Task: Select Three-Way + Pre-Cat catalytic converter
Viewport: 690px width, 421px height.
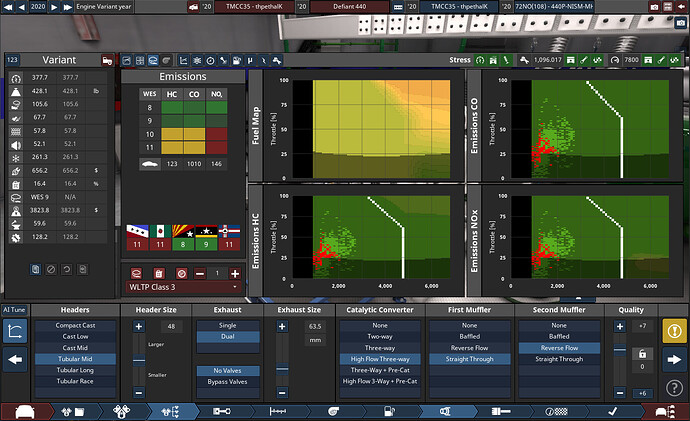Action: (x=380, y=369)
